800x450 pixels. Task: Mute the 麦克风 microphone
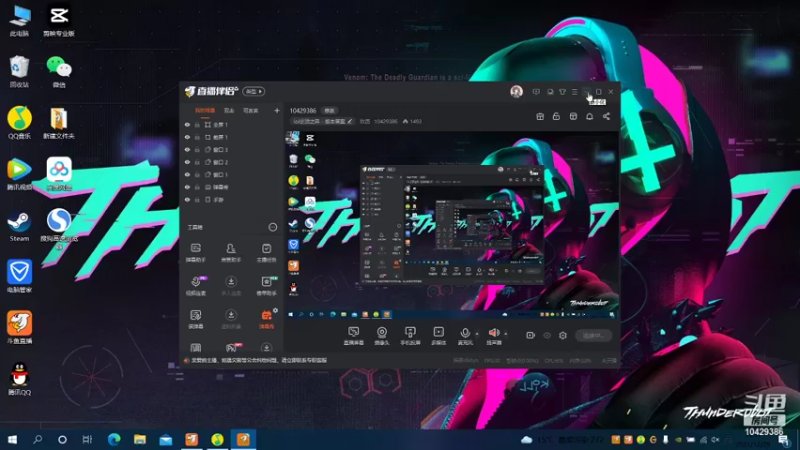tap(465, 336)
